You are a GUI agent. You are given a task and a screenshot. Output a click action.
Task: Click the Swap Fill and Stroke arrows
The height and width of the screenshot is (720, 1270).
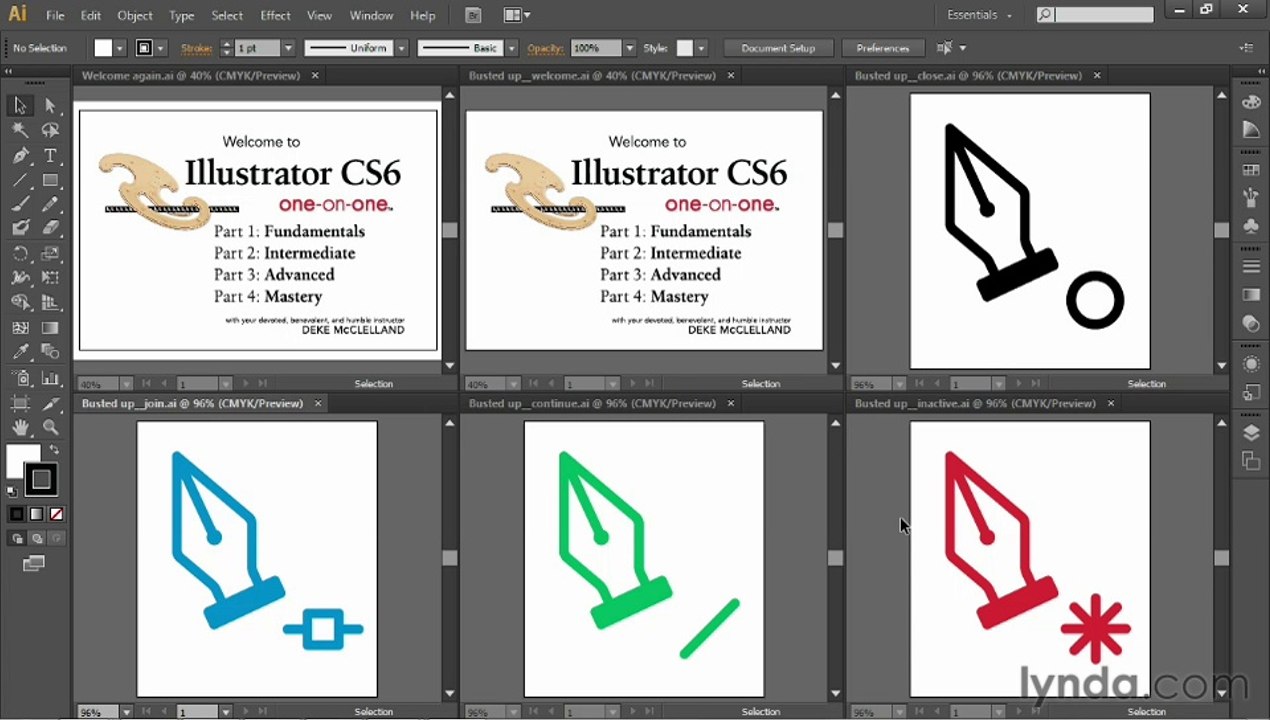pyautogui.click(x=55, y=451)
